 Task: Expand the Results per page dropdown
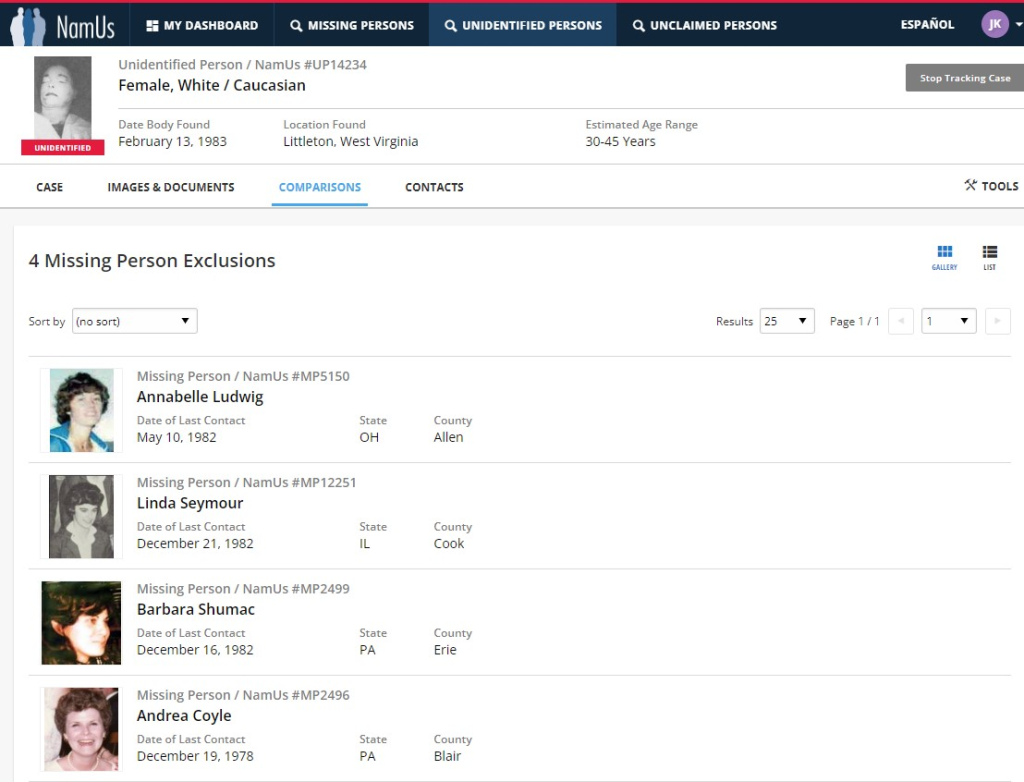coord(787,321)
